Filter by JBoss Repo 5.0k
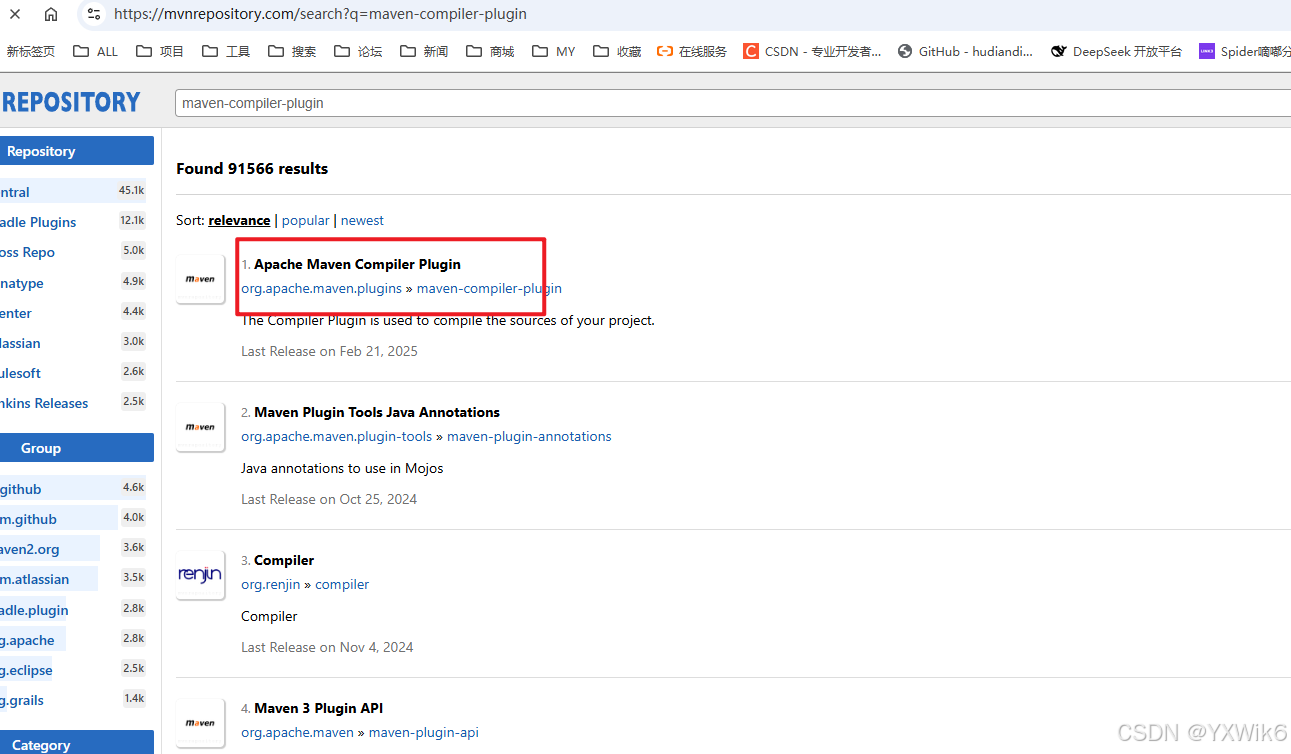Viewport: 1291px width, 754px height. pyautogui.click(x=74, y=252)
